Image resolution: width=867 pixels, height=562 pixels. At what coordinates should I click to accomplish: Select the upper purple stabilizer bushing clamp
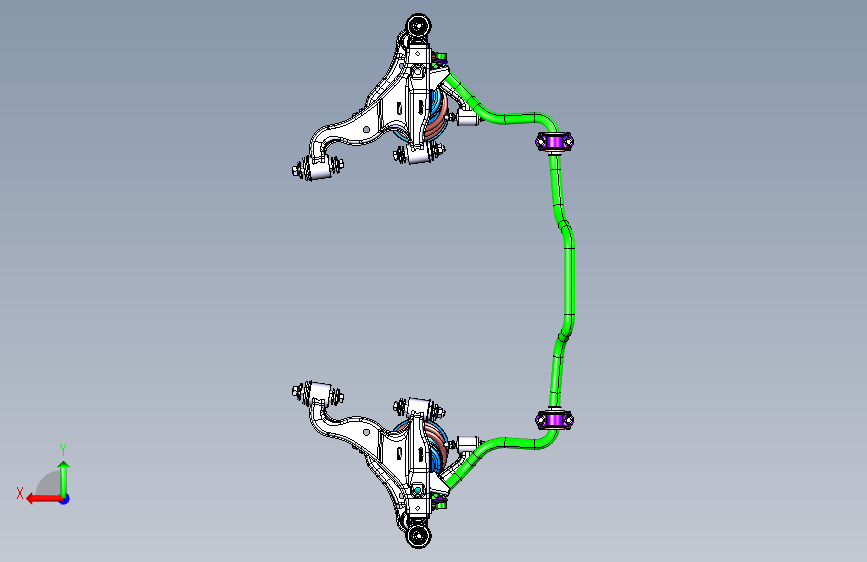554,142
